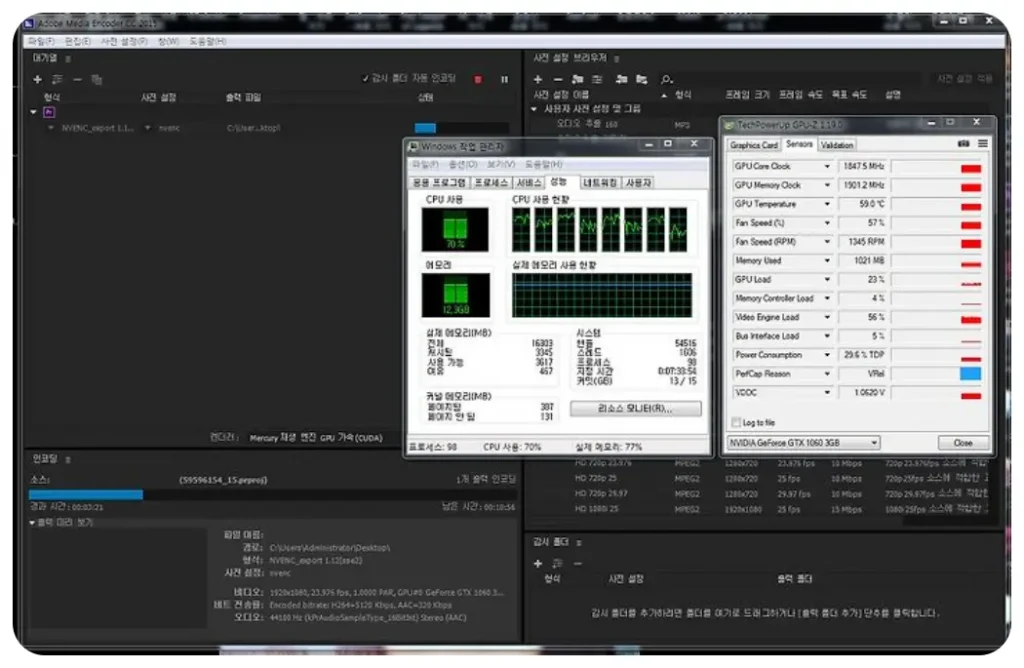Open Watch Folders panel menu icon
This screenshot has height=668, width=1024.
click(579, 543)
